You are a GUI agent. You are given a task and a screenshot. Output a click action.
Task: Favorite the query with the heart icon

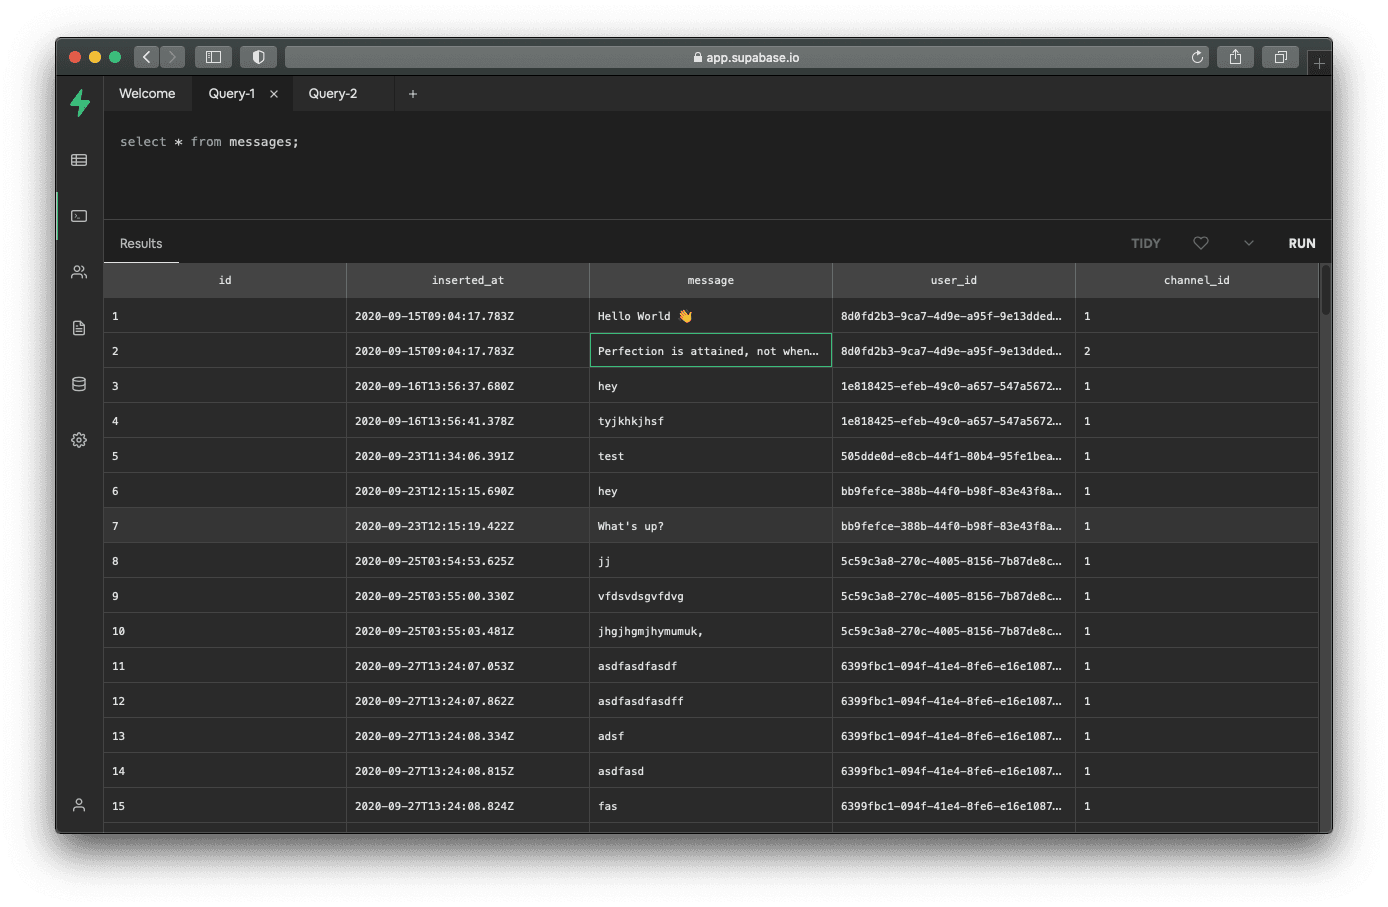coord(1201,243)
